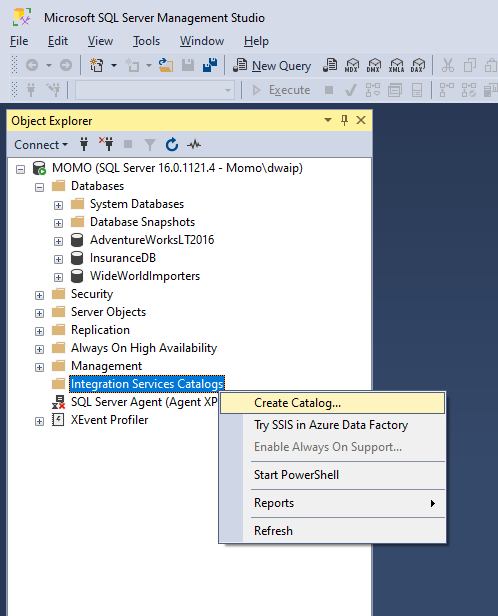The height and width of the screenshot is (616, 498).
Task: Click the available databases combo box
Action: click(x=155, y=90)
